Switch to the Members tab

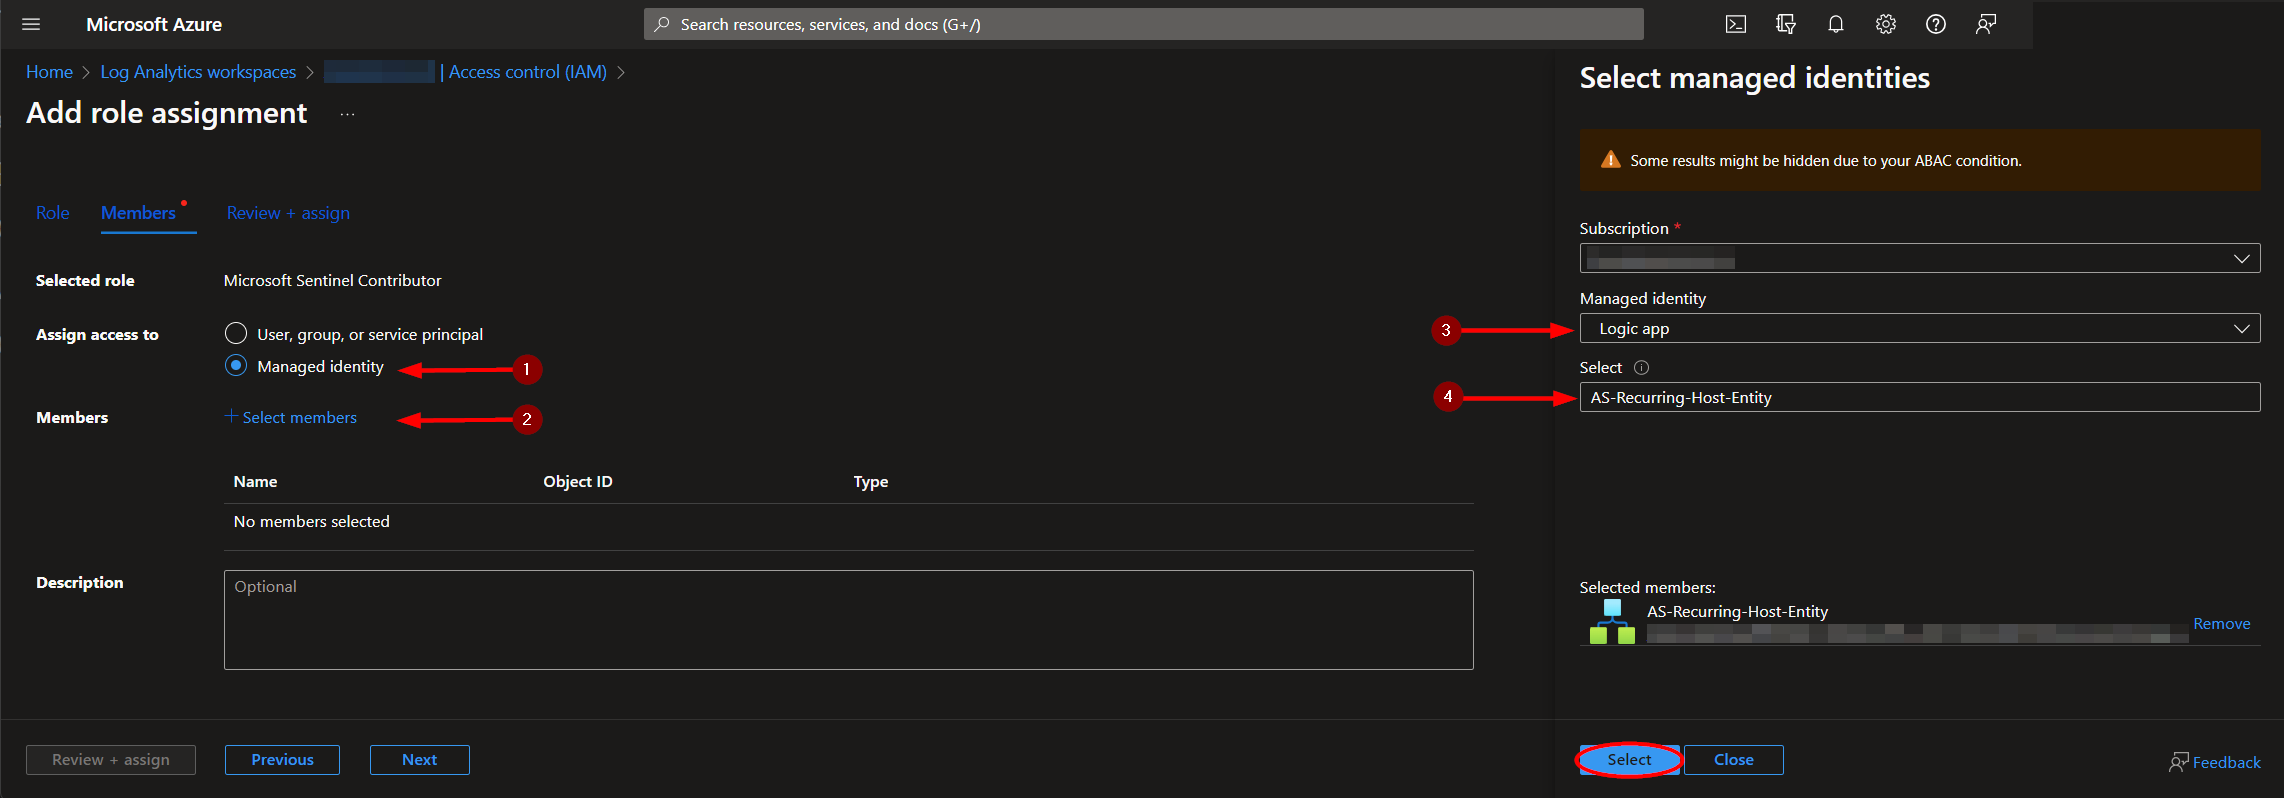pos(138,213)
